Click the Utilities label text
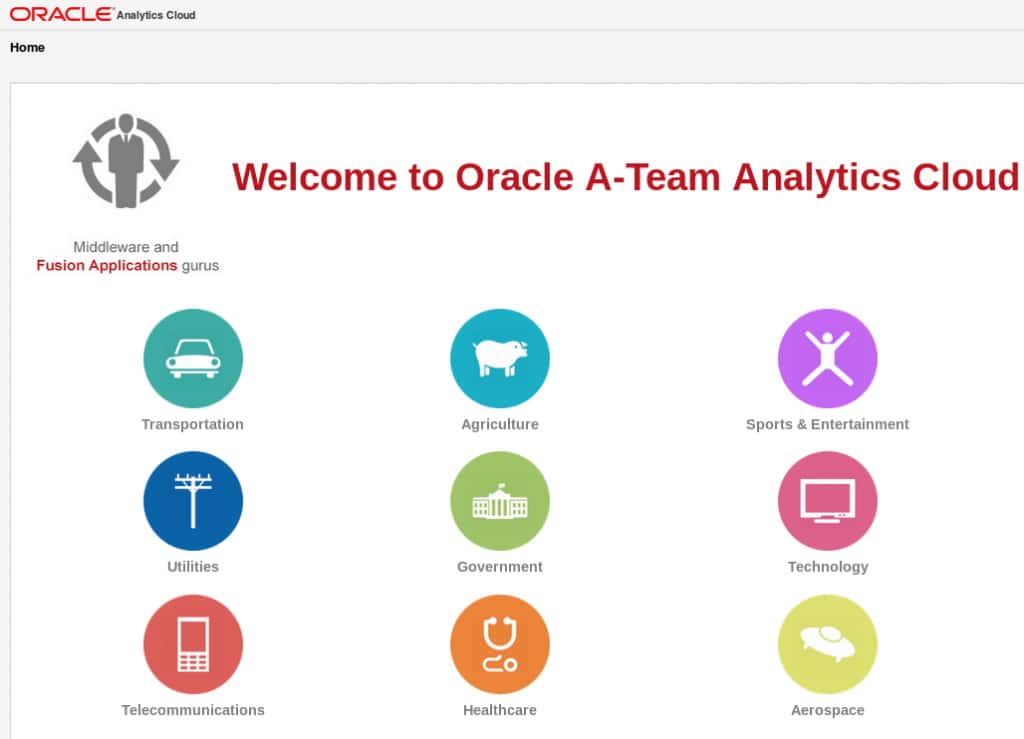 tap(193, 566)
